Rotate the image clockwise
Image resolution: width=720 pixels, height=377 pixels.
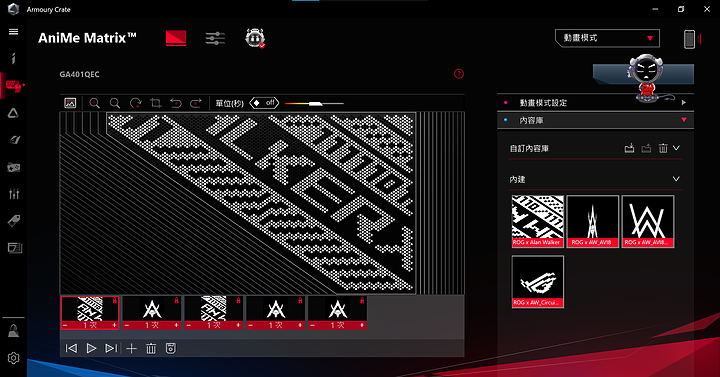[x=135, y=103]
